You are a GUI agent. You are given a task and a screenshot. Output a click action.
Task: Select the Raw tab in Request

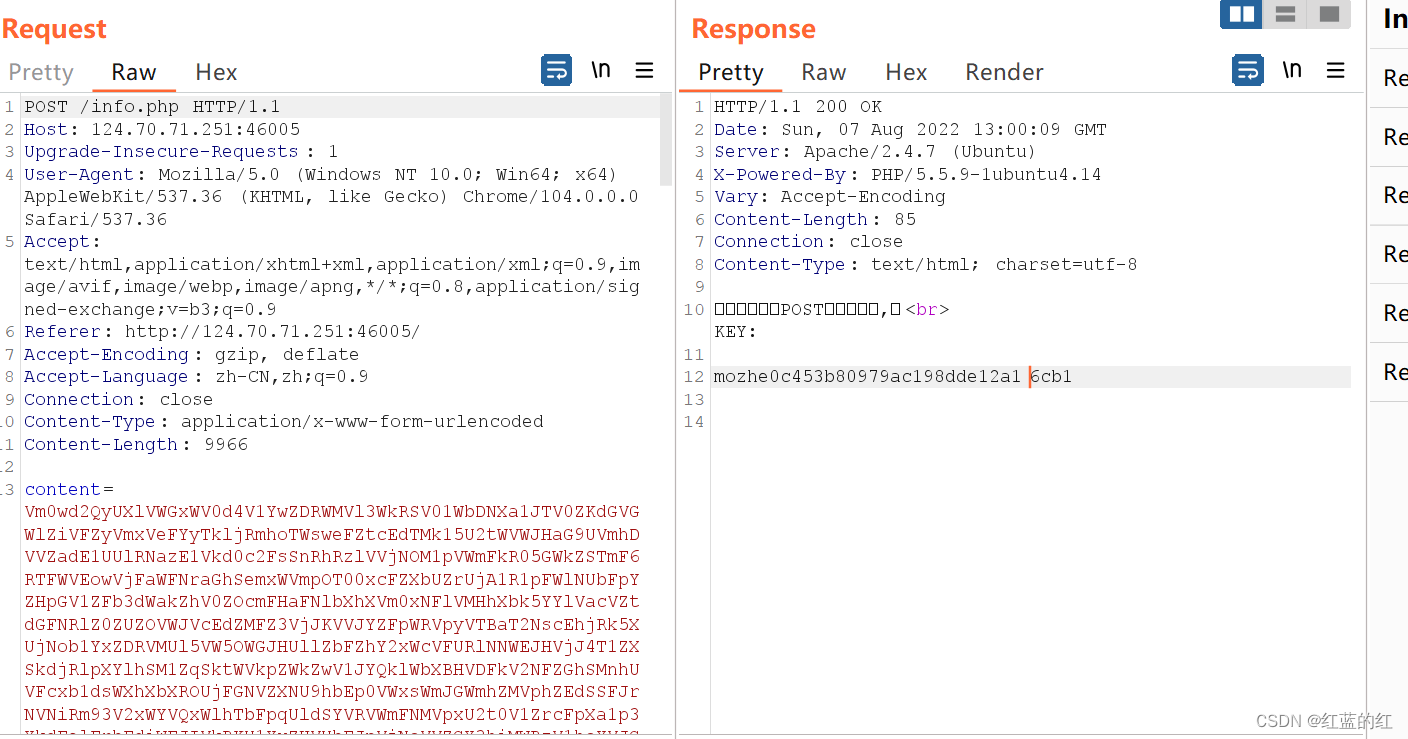coord(134,72)
